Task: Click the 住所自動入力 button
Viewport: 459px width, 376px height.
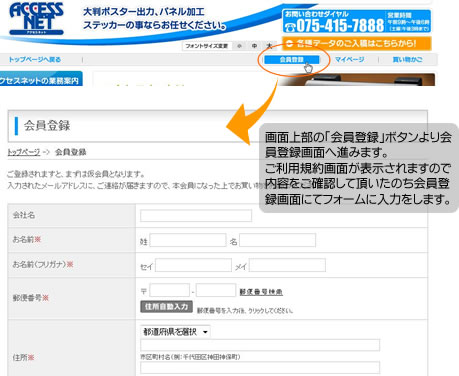Action: [166, 306]
